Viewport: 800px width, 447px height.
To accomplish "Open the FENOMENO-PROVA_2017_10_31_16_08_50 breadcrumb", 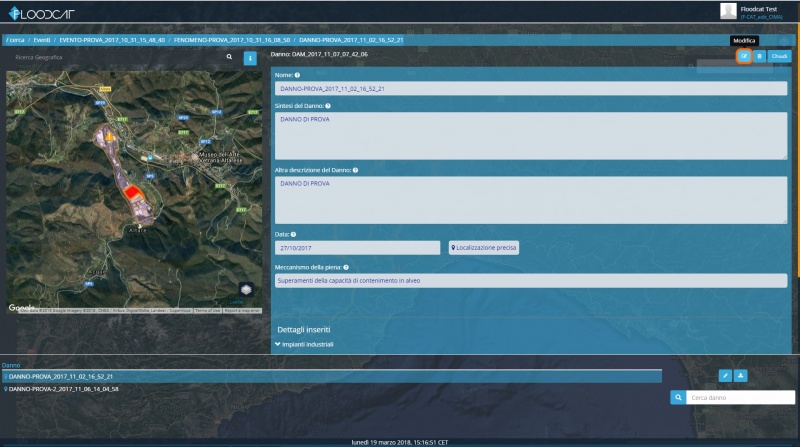I will click(232, 40).
